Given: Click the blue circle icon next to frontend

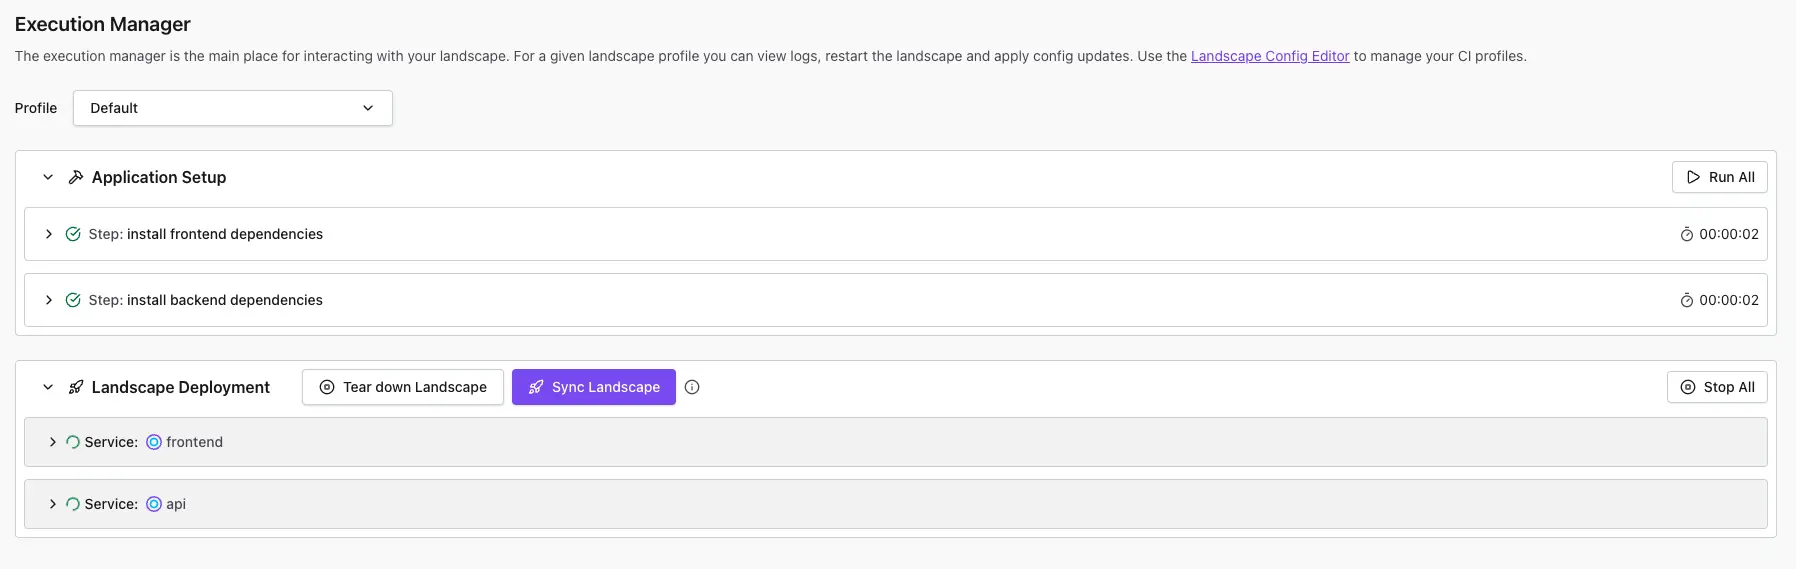Looking at the screenshot, I should pos(154,442).
